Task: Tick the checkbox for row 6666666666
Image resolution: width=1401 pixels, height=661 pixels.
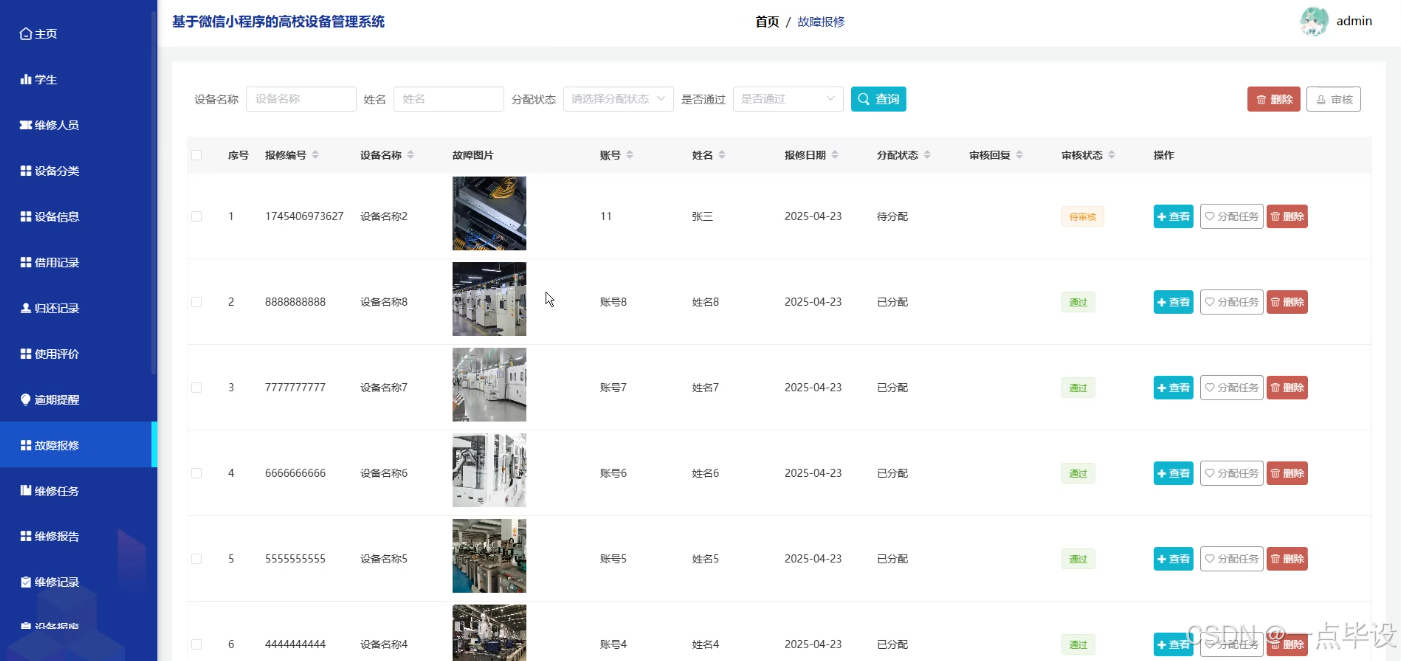Action: click(196, 473)
